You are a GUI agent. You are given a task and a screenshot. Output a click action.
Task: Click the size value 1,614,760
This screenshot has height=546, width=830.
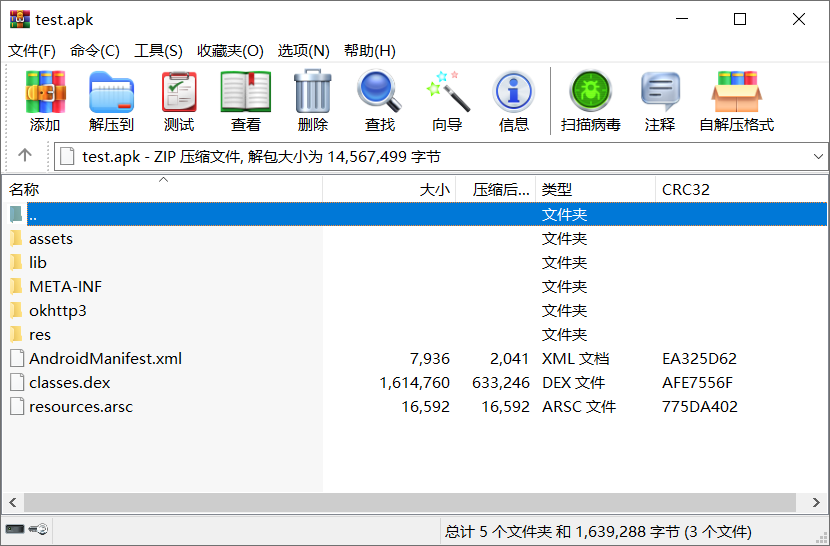pyautogui.click(x=414, y=382)
